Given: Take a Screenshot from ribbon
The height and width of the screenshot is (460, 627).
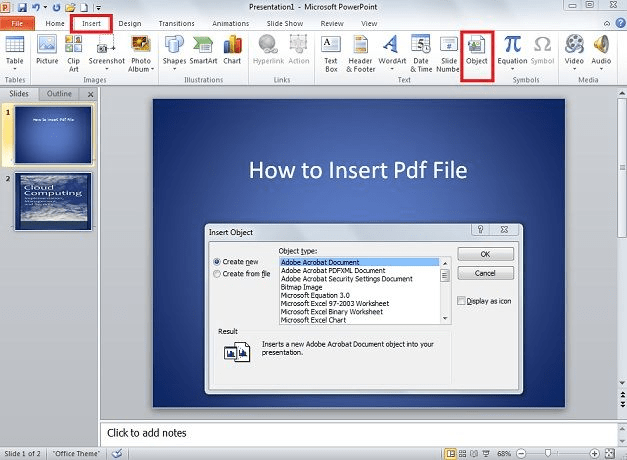Looking at the screenshot, I should pos(106,53).
